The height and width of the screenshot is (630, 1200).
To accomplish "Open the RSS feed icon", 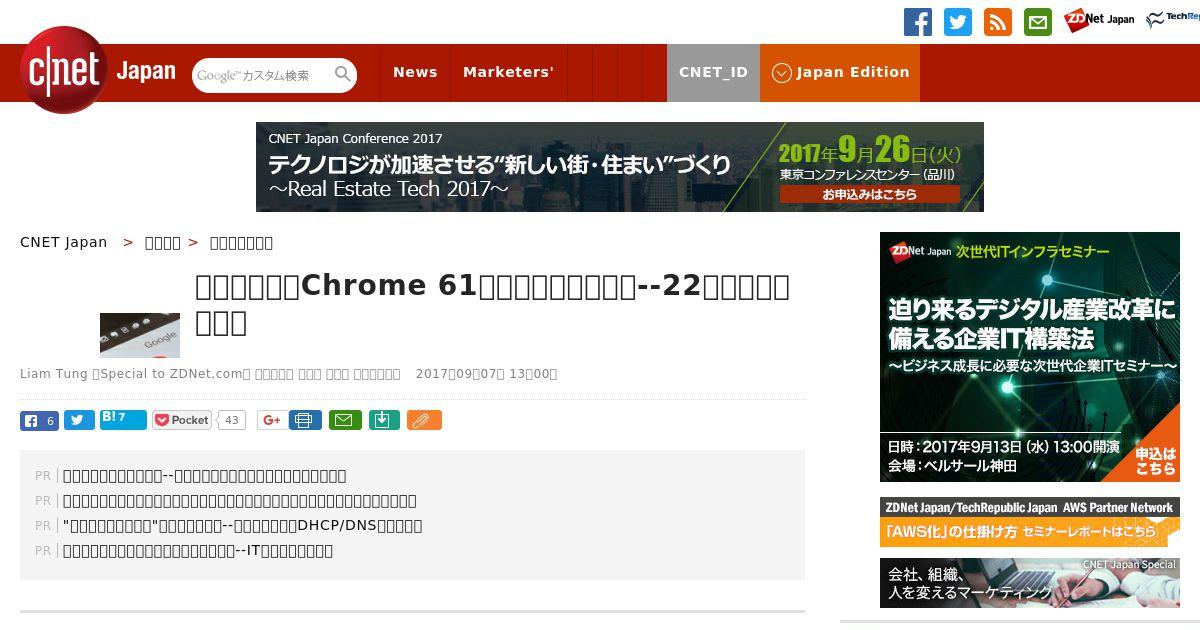I will (998, 22).
